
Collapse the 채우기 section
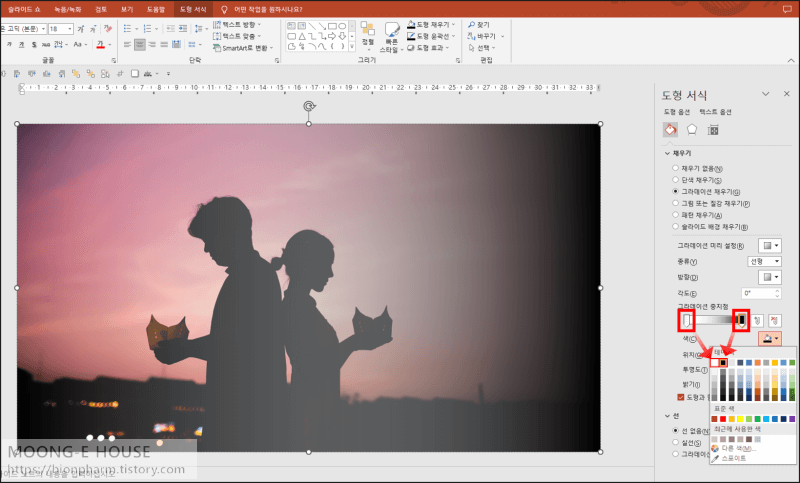(667, 153)
